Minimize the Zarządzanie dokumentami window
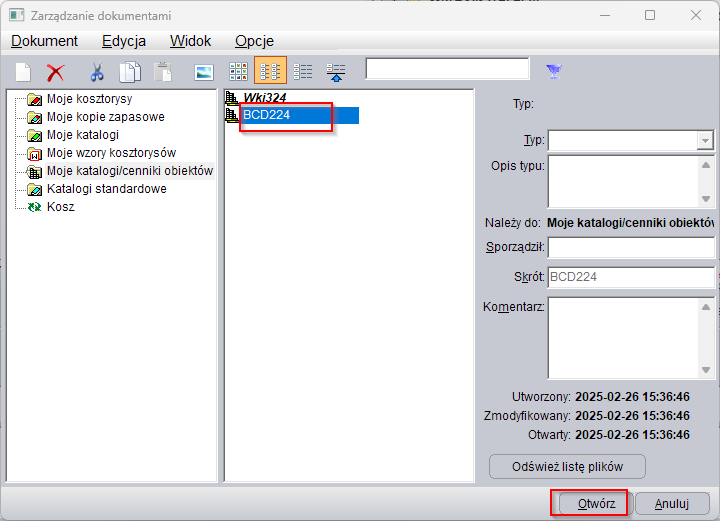This screenshot has width=720, height=521. coord(605,15)
